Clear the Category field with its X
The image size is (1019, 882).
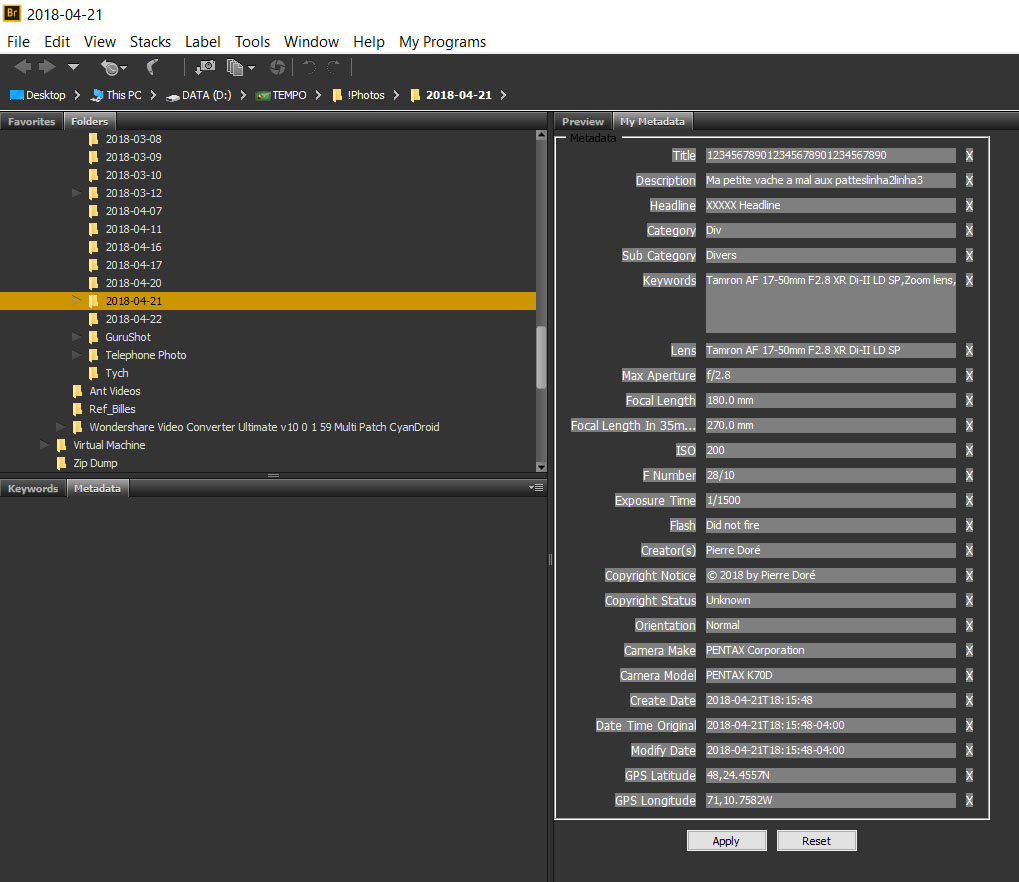pyautogui.click(x=969, y=230)
